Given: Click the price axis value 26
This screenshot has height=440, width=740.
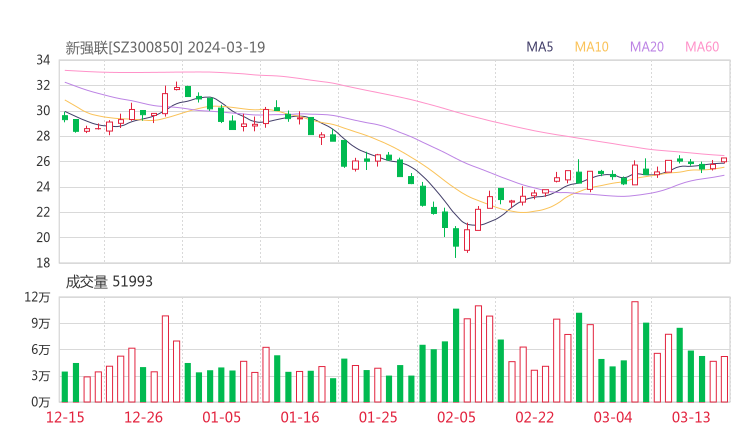Looking at the screenshot, I should [43, 161].
